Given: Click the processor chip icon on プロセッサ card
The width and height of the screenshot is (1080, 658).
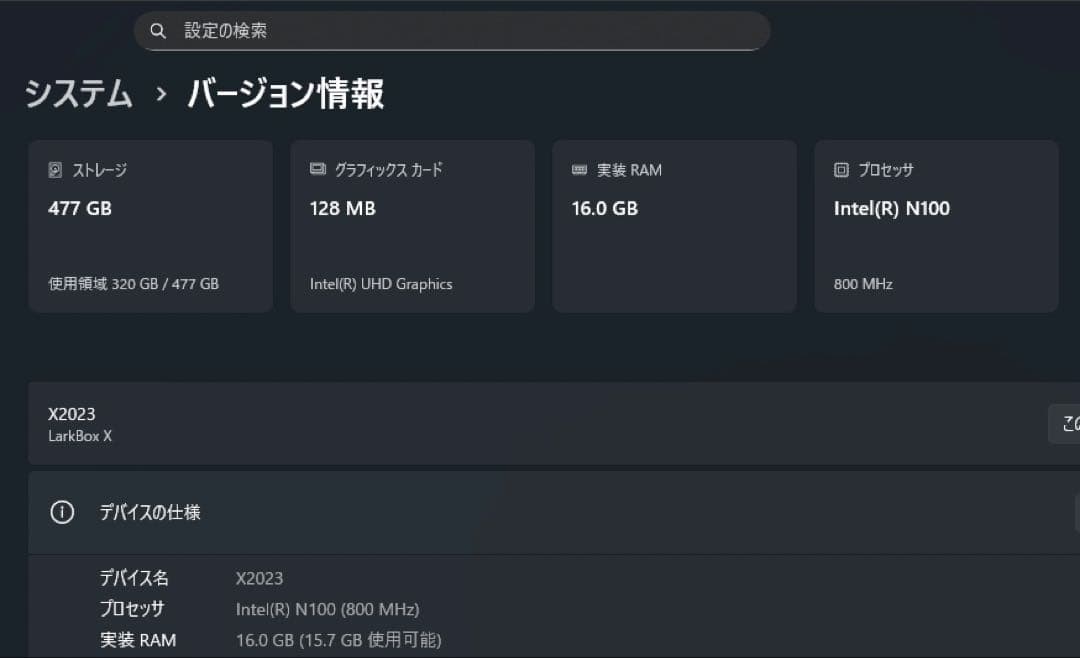Looking at the screenshot, I should pos(840,169).
